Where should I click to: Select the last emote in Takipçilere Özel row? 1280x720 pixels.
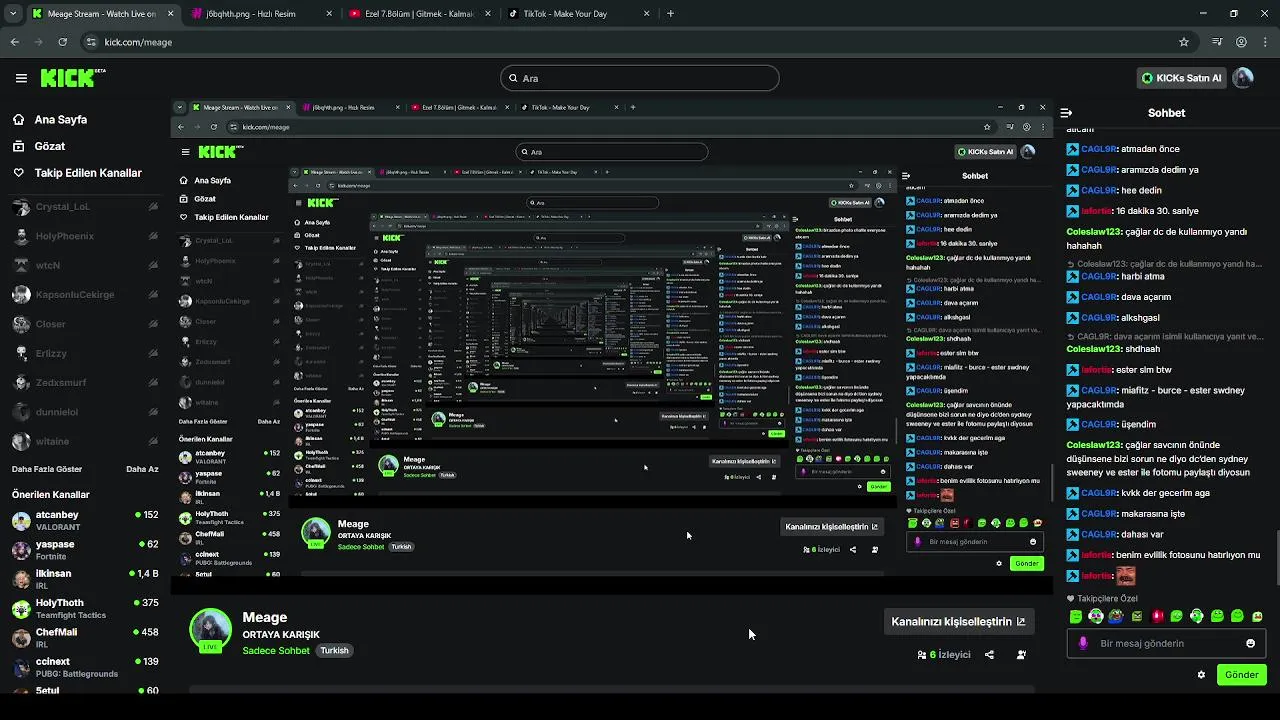pos(1257,616)
